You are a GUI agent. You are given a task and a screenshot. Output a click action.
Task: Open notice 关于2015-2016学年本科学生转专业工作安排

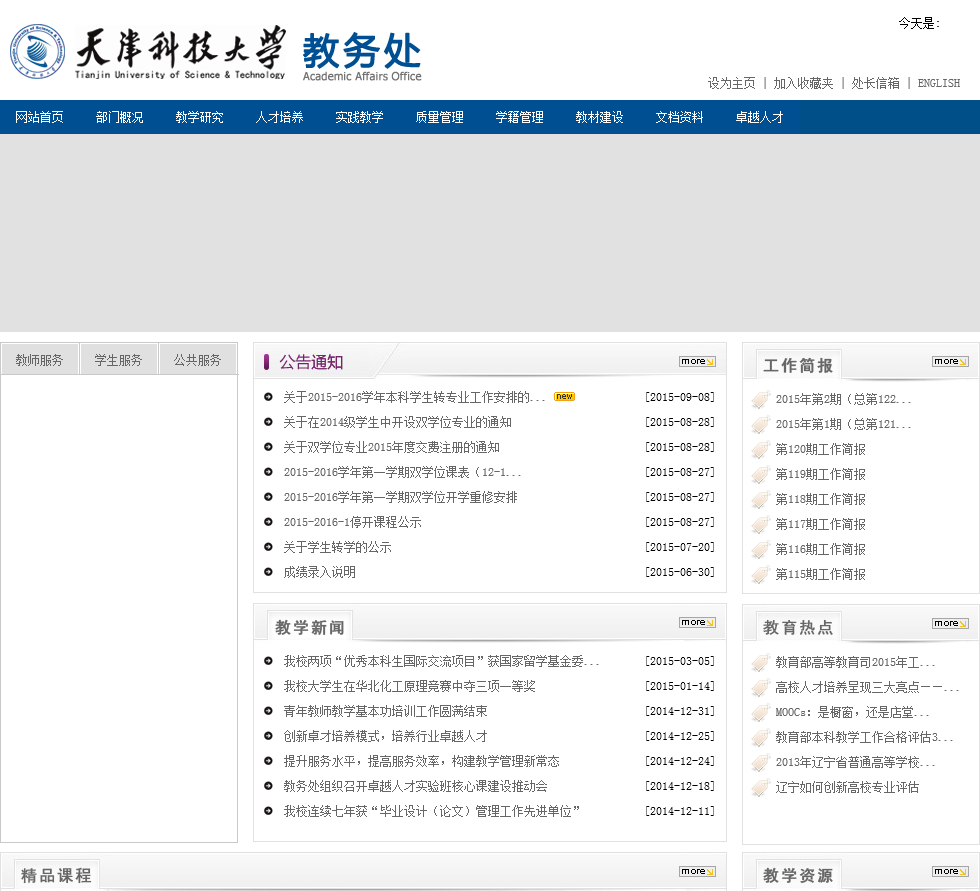click(x=414, y=397)
